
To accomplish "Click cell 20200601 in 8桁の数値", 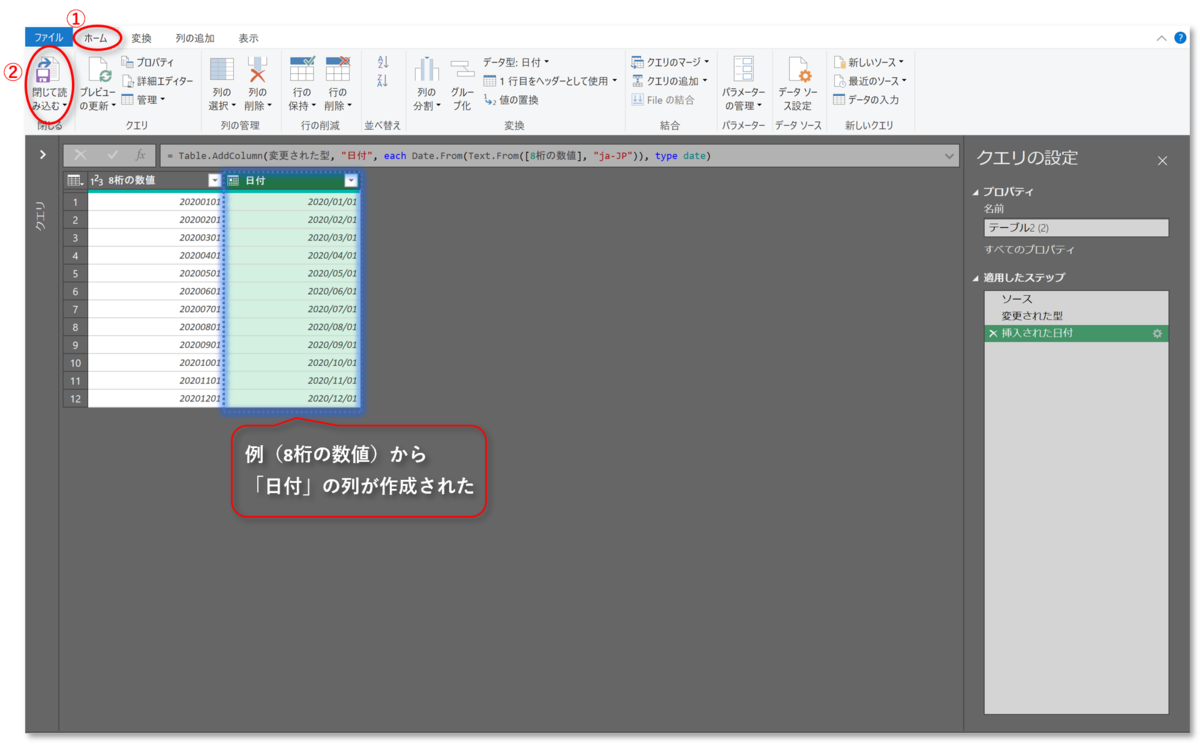I will [x=156, y=291].
